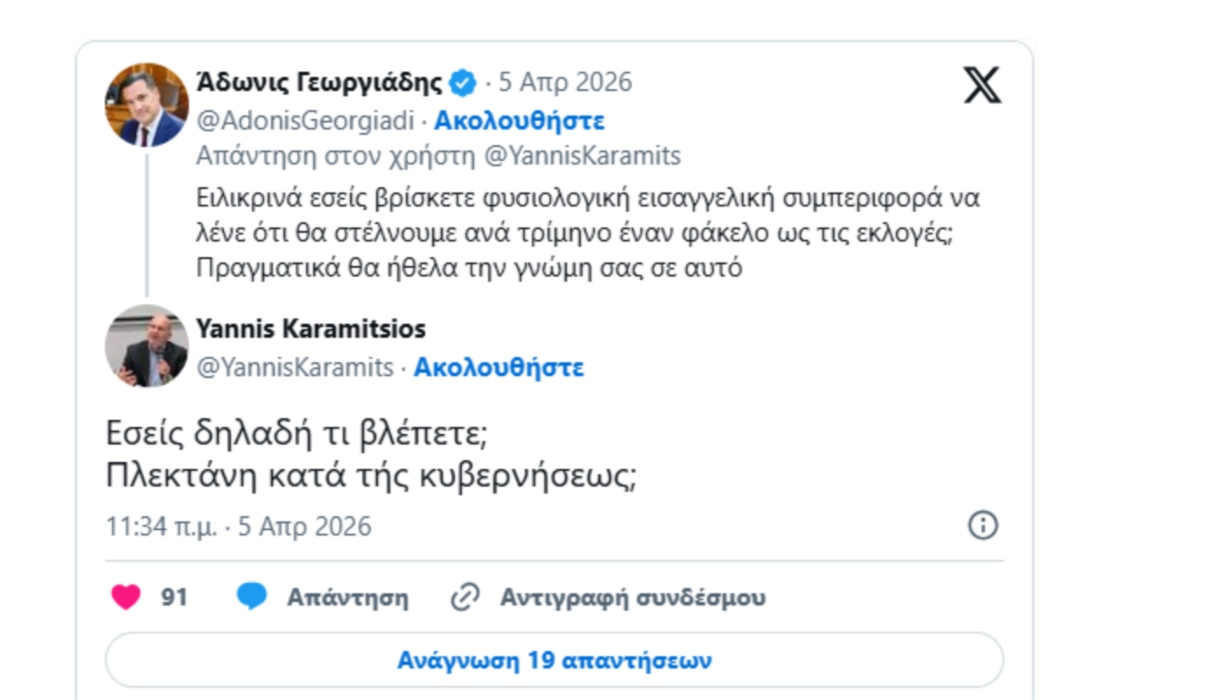The width and height of the screenshot is (1223, 700).
Task: Click the X logo icon
Action: coord(982,86)
